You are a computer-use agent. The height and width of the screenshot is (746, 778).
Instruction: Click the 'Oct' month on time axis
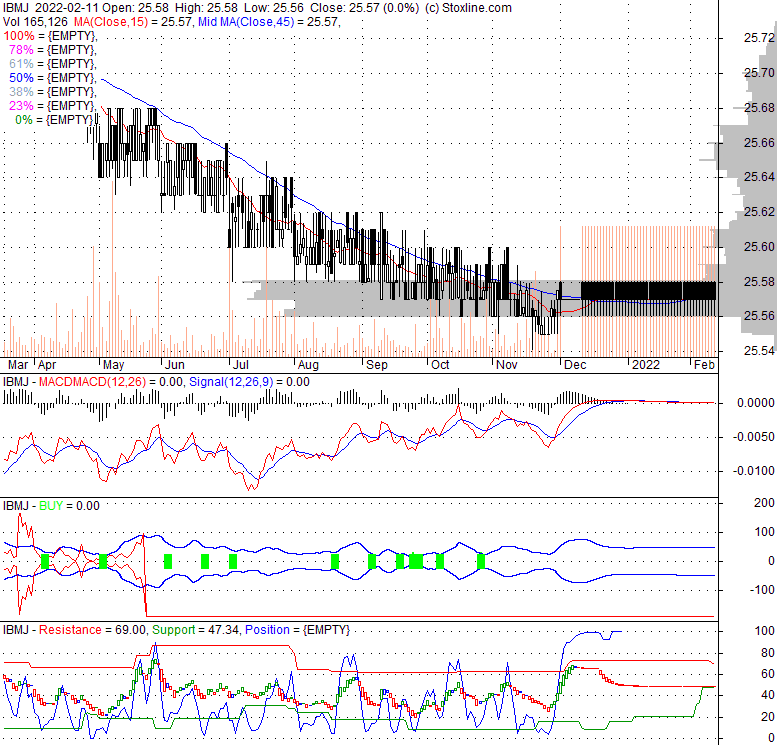[440, 365]
